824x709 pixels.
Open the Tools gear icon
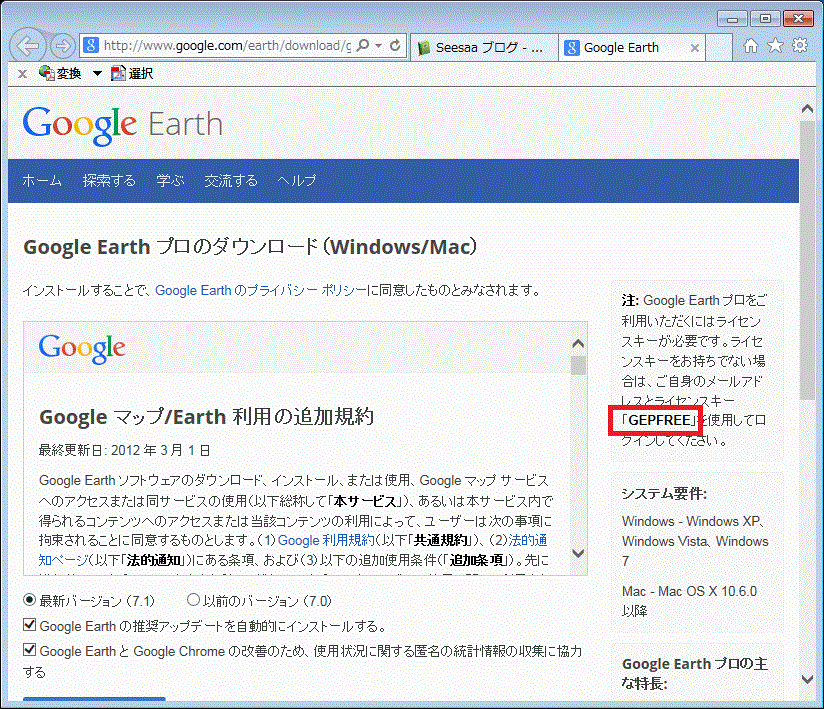[x=799, y=46]
